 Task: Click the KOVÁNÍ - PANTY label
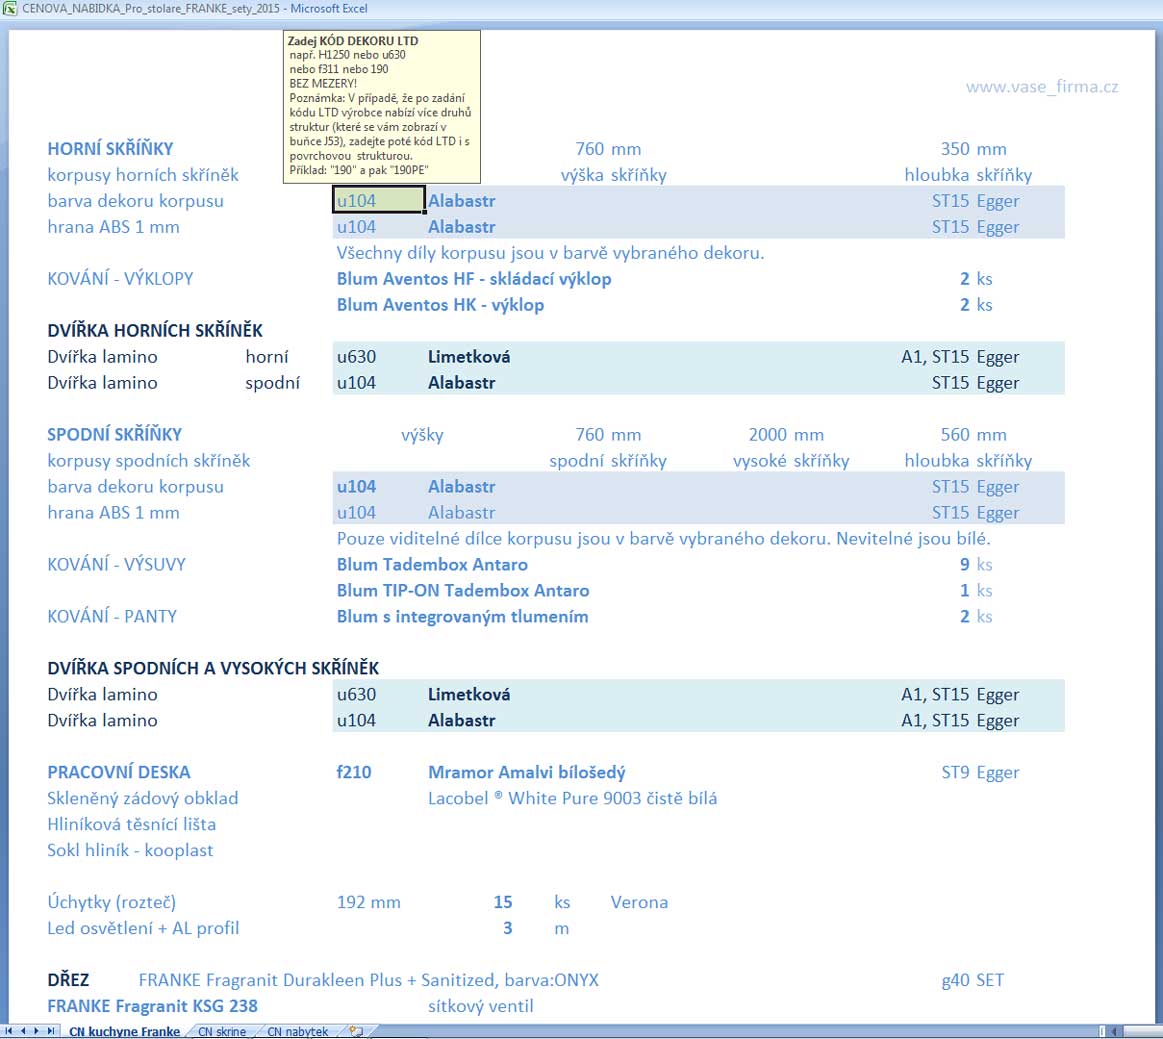112,616
